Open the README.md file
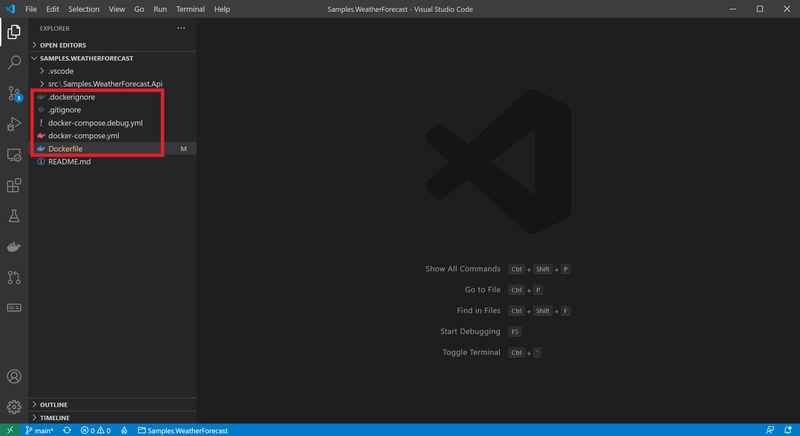 [x=112, y=162]
